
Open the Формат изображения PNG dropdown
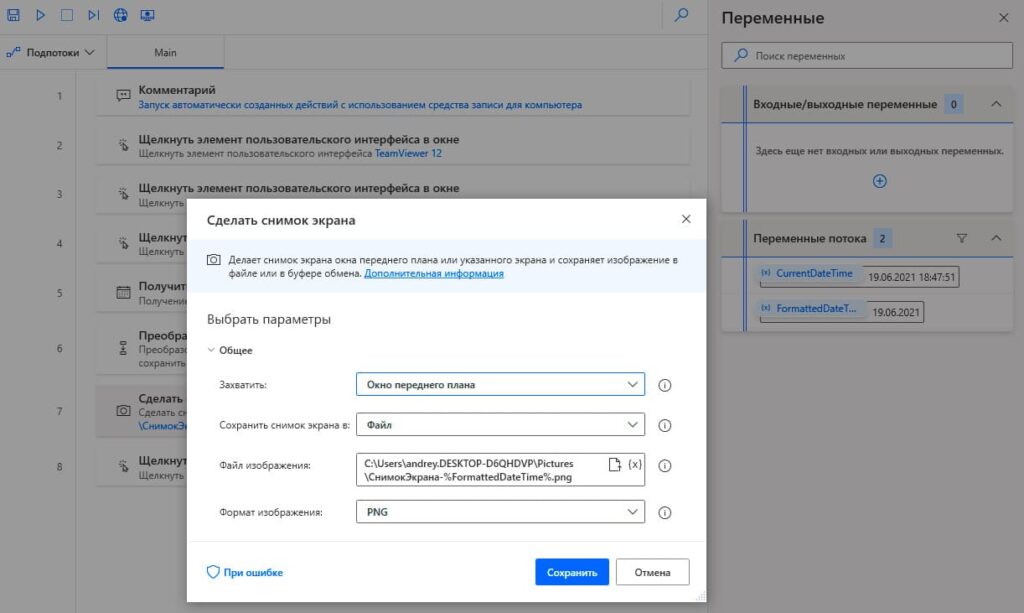[x=500, y=512]
